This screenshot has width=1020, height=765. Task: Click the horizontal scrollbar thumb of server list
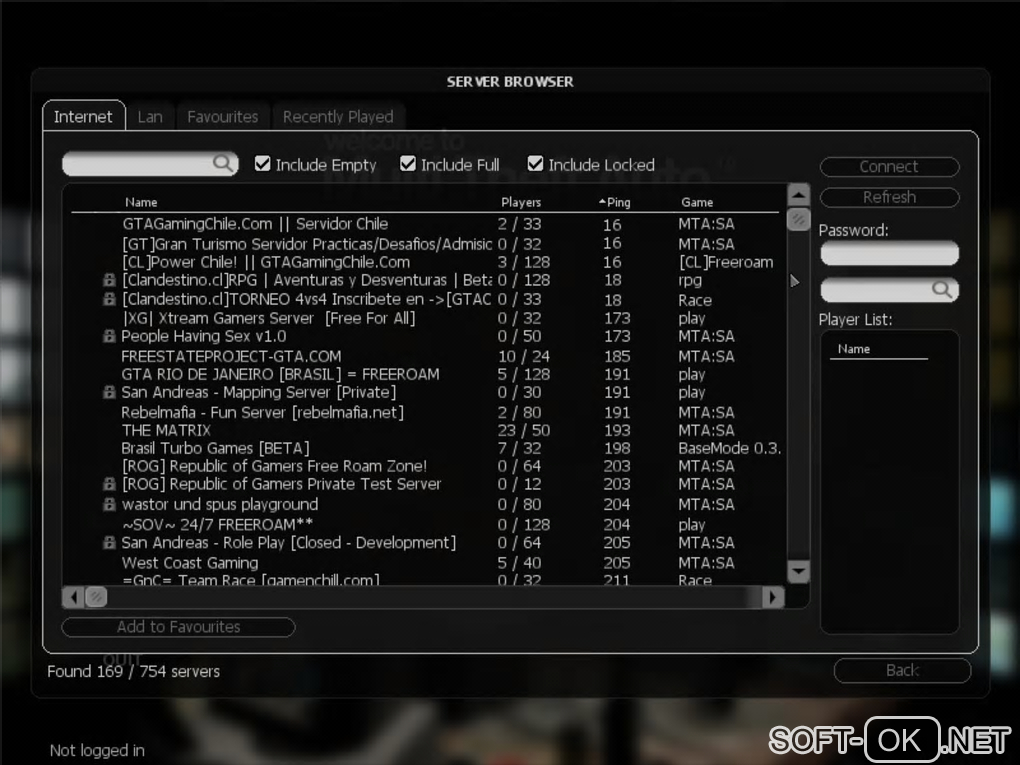(x=96, y=597)
